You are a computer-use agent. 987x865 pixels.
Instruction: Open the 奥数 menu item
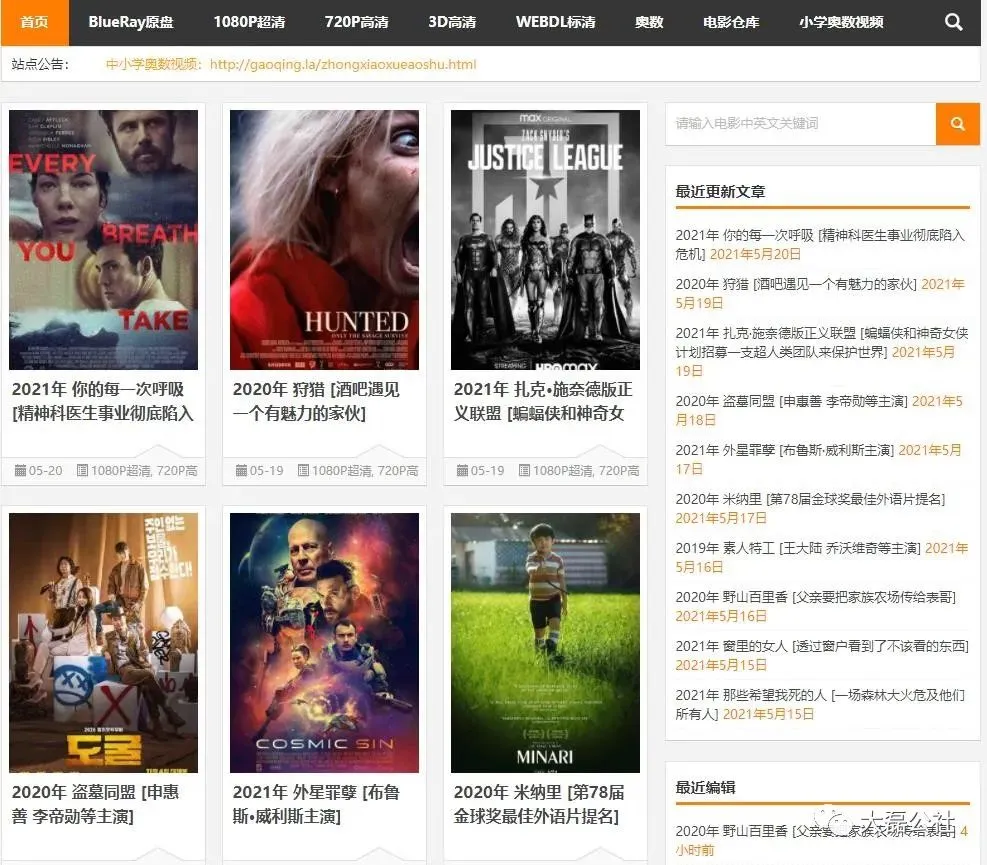pyautogui.click(x=649, y=23)
